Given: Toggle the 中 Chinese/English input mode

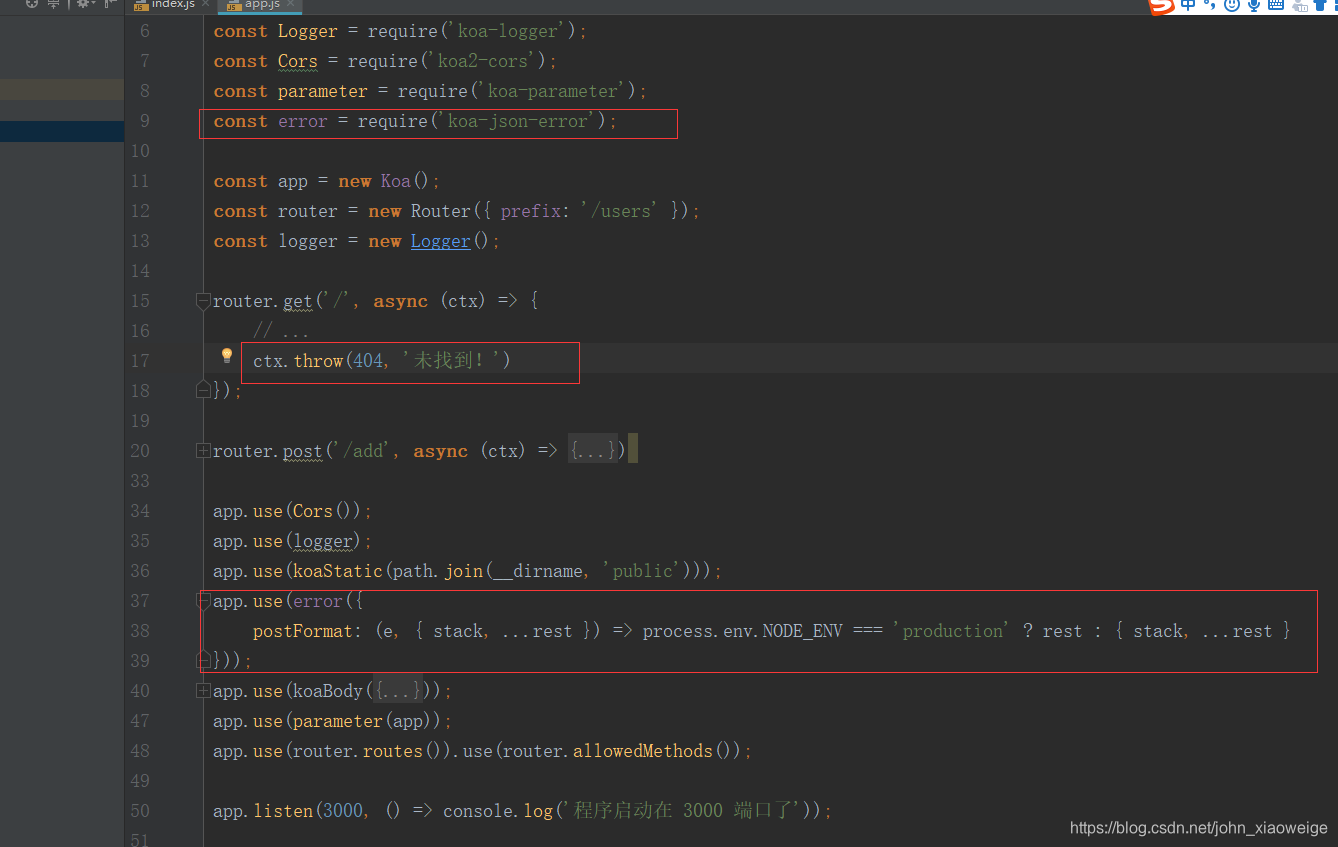Looking at the screenshot, I should (1188, 5).
